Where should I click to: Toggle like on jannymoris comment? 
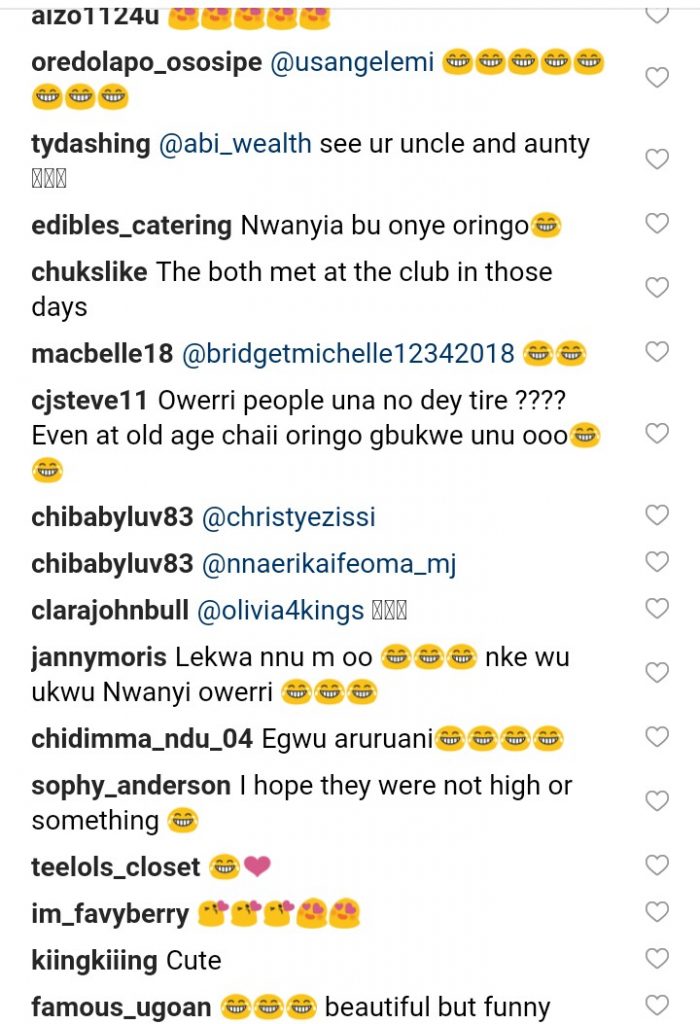click(x=656, y=673)
